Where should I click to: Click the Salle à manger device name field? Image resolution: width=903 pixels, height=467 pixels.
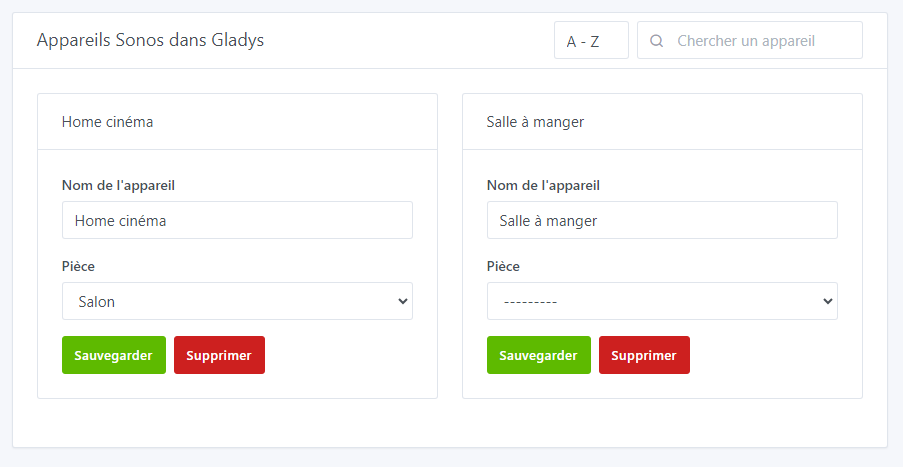click(662, 221)
